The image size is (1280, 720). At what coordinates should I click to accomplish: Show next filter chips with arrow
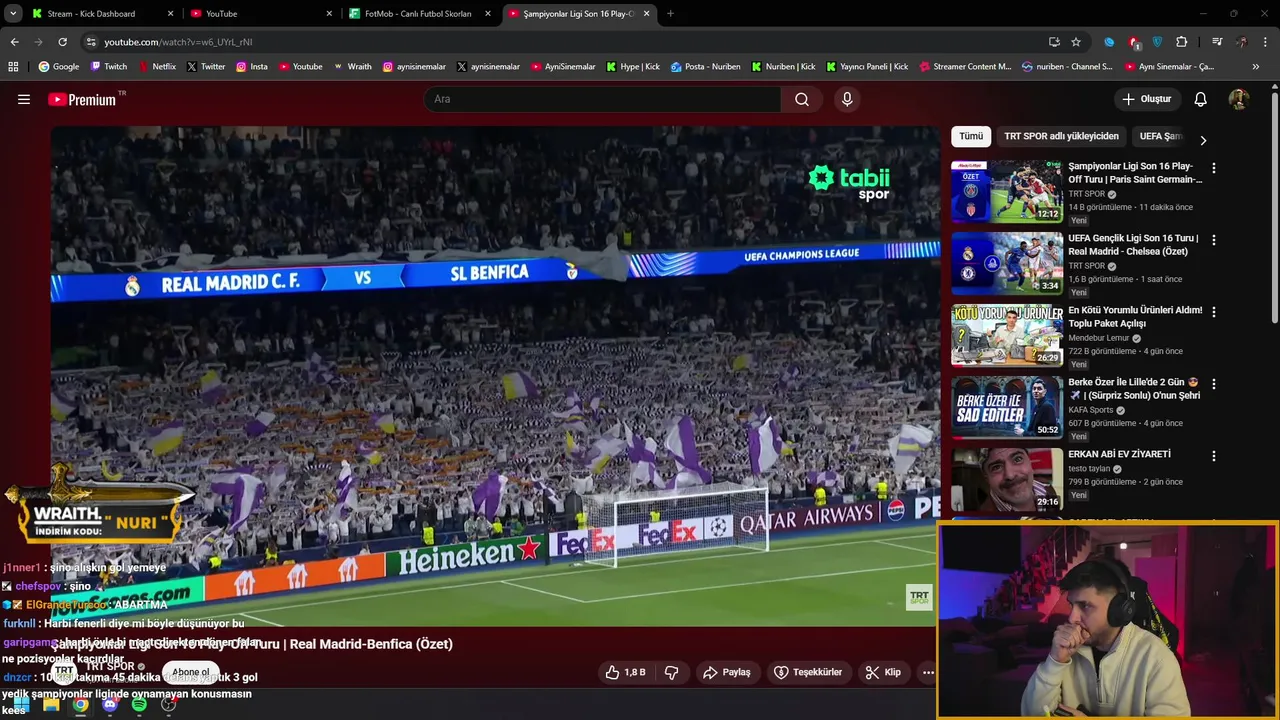1203,140
